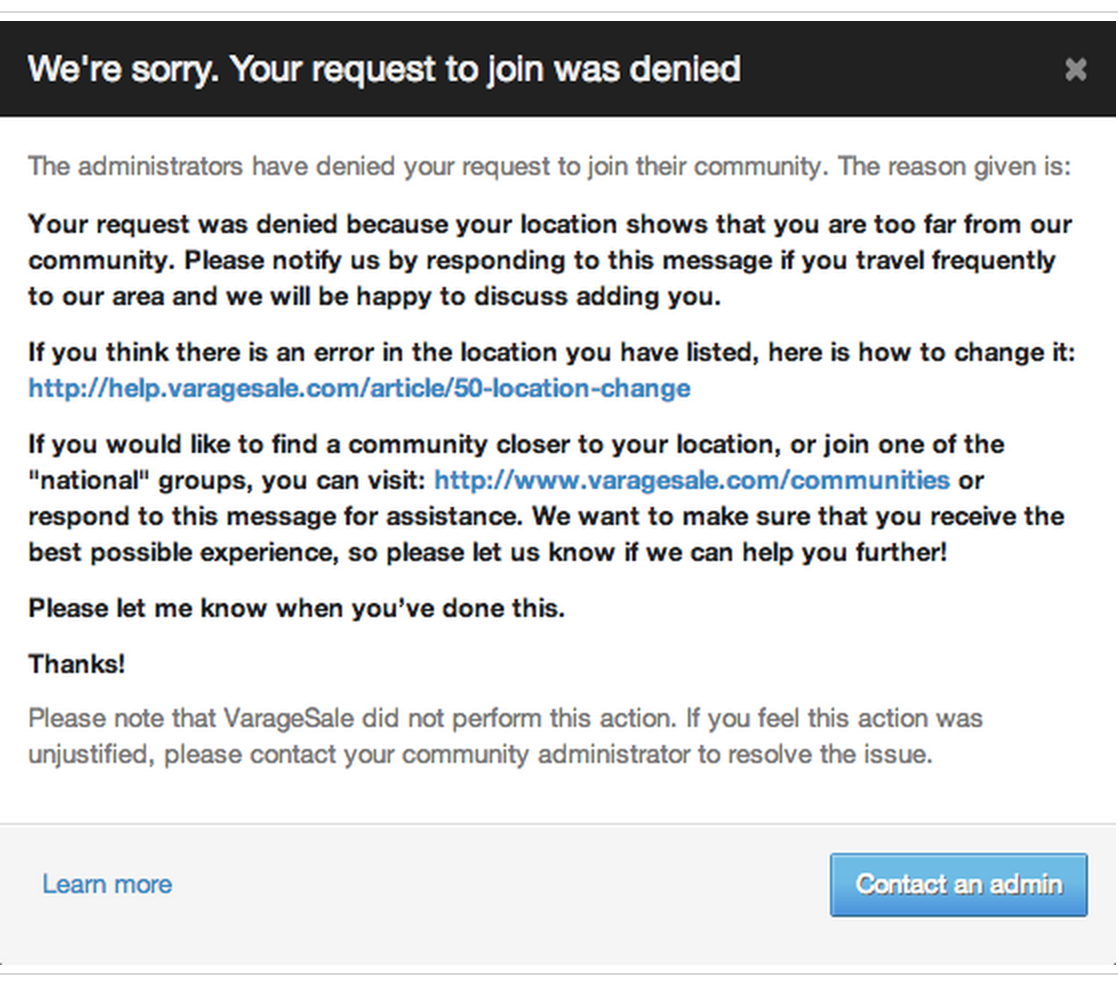Select the "Your request was denied because" paragraph

[x=548, y=260]
